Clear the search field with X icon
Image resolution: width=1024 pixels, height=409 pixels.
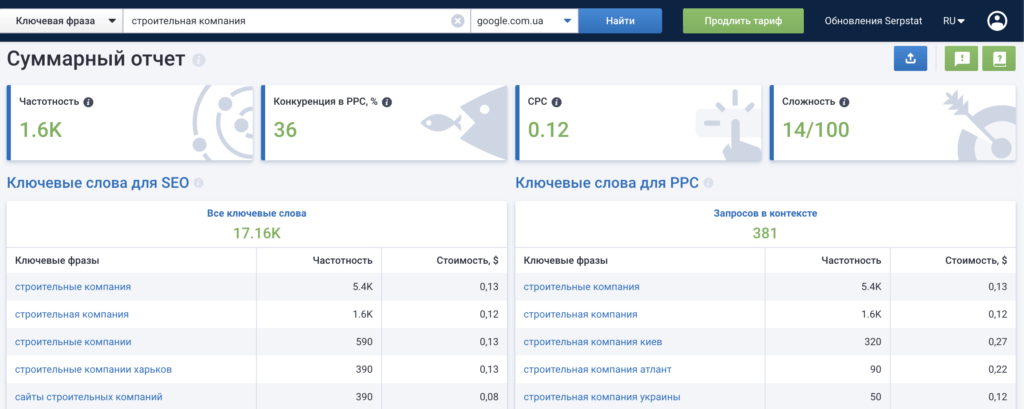[x=458, y=21]
